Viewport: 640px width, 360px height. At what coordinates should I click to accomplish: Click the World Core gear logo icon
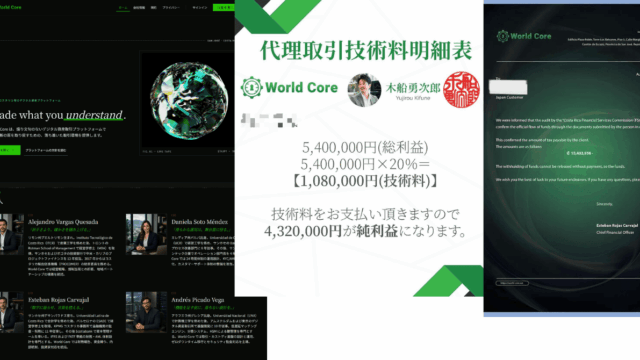coord(251,87)
